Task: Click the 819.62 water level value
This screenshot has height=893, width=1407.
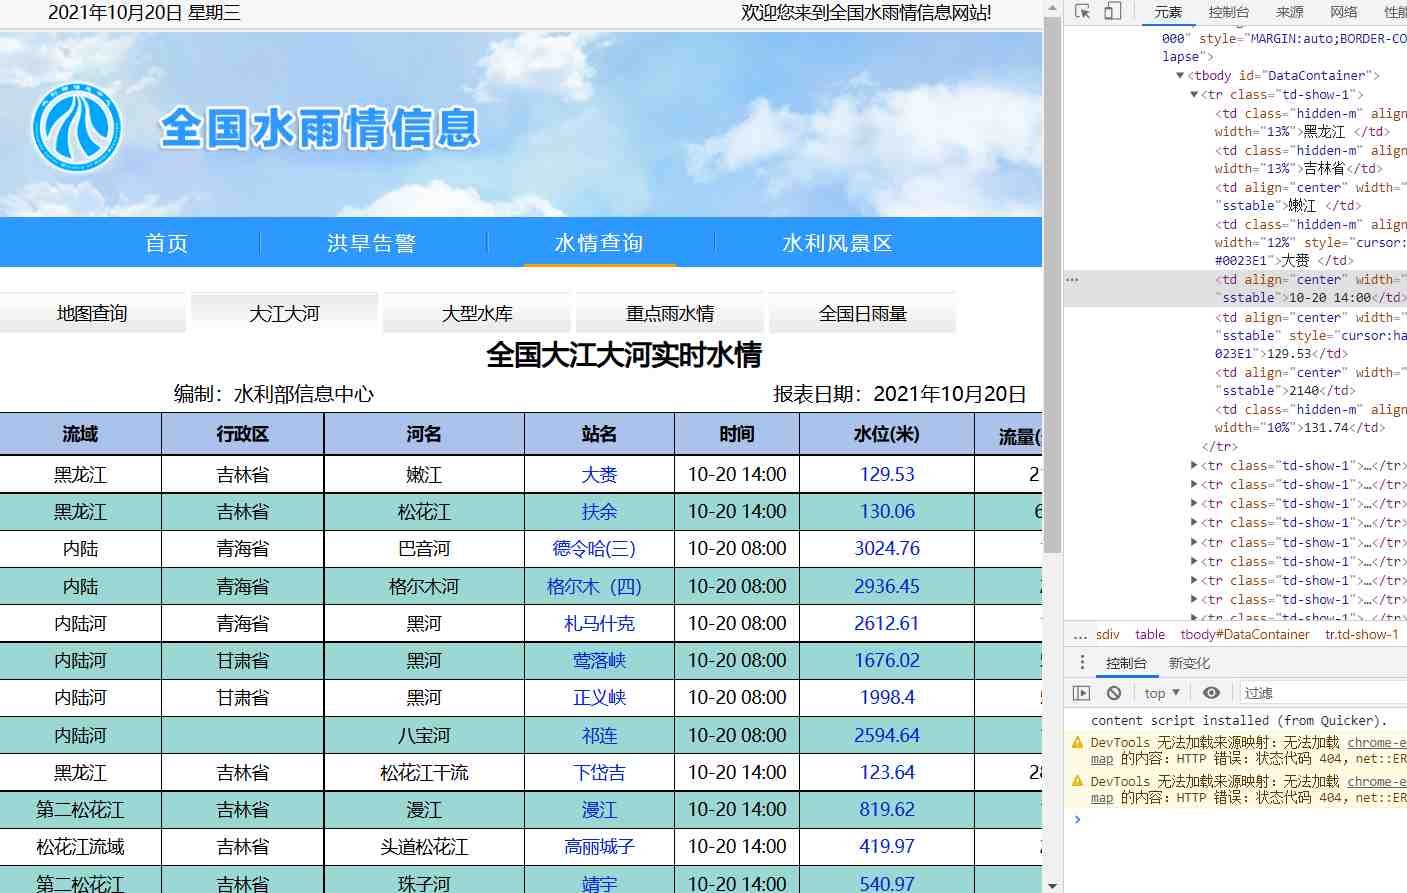Action: 887,809
